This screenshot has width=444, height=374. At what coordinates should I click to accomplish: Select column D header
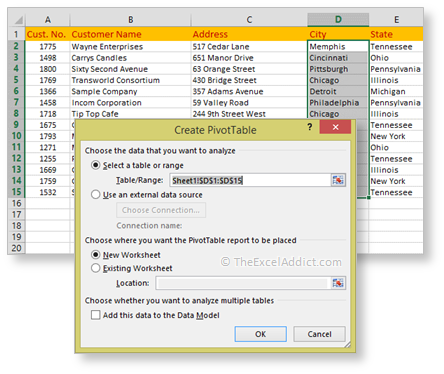pyautogui.click(x=338, y=20)
